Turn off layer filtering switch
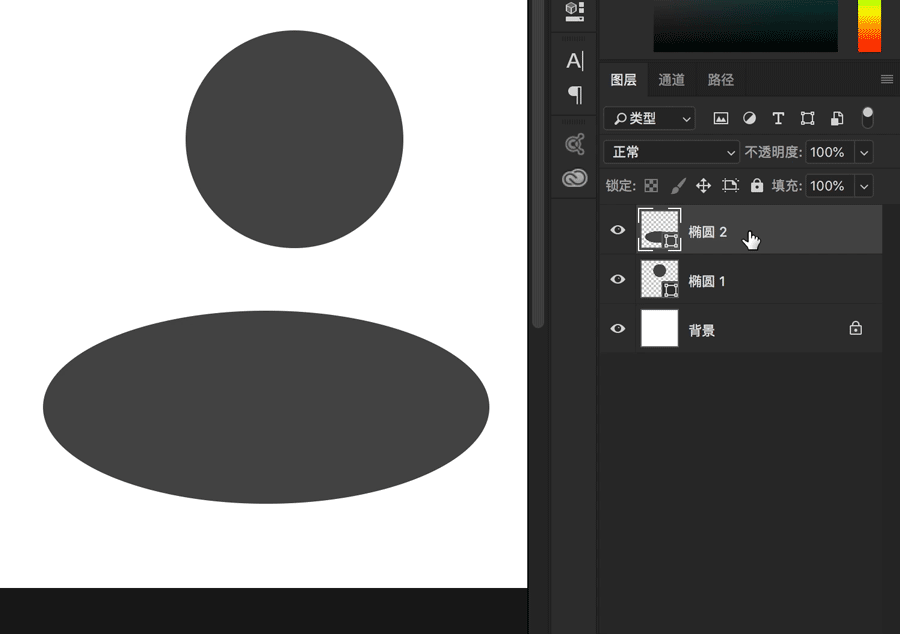The image size is (900, 634). [867, 117]
